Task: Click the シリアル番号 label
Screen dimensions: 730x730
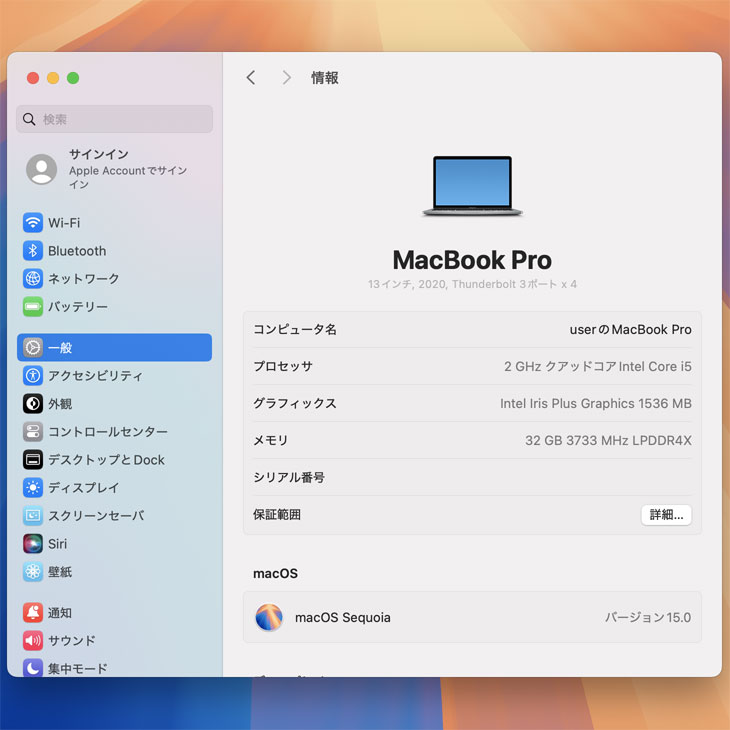Action: pos(289,477)
